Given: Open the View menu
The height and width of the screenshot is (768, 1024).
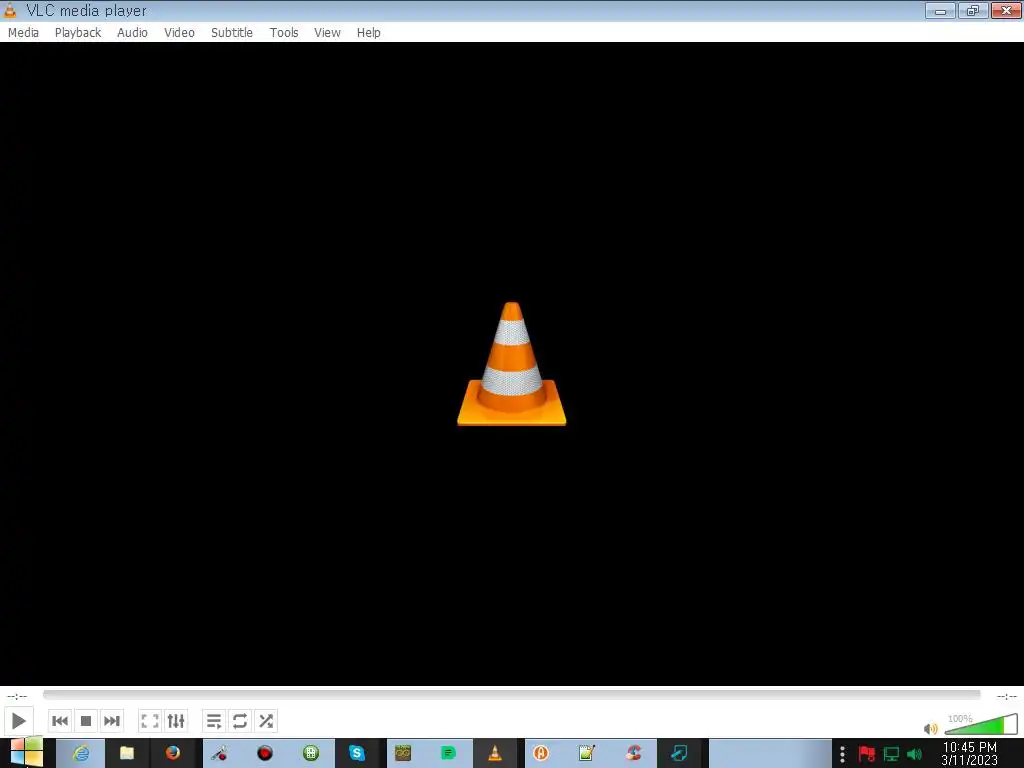Looking at the screenshot, I should tap(327, 33).
